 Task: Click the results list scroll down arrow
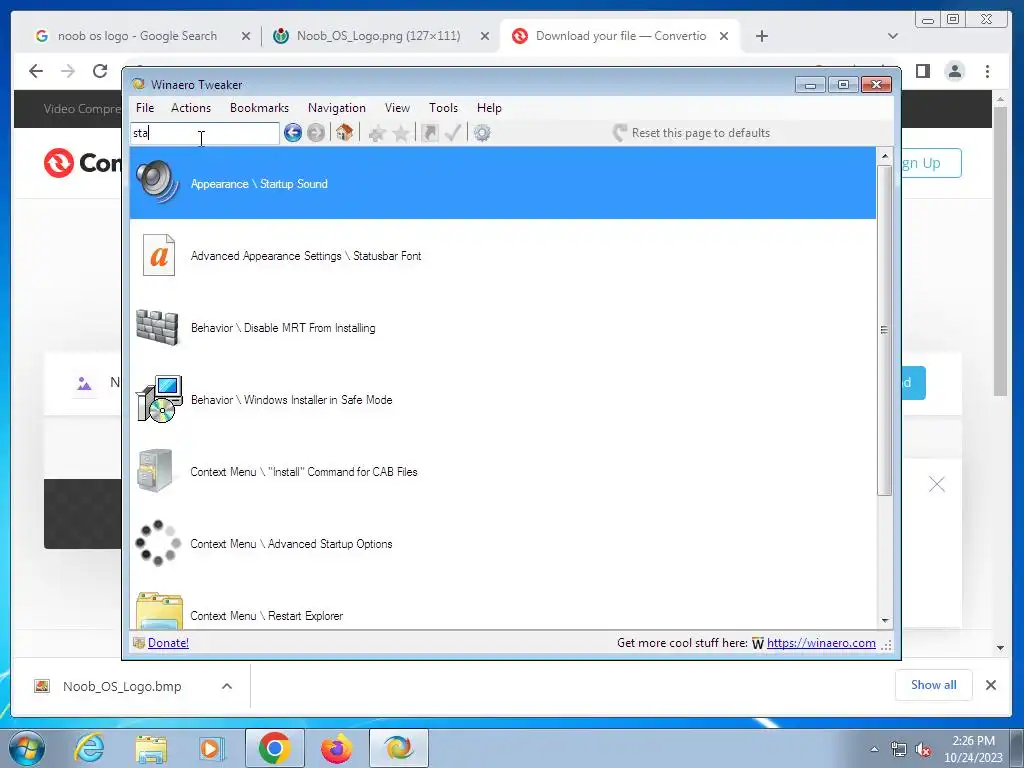[885, 620]
